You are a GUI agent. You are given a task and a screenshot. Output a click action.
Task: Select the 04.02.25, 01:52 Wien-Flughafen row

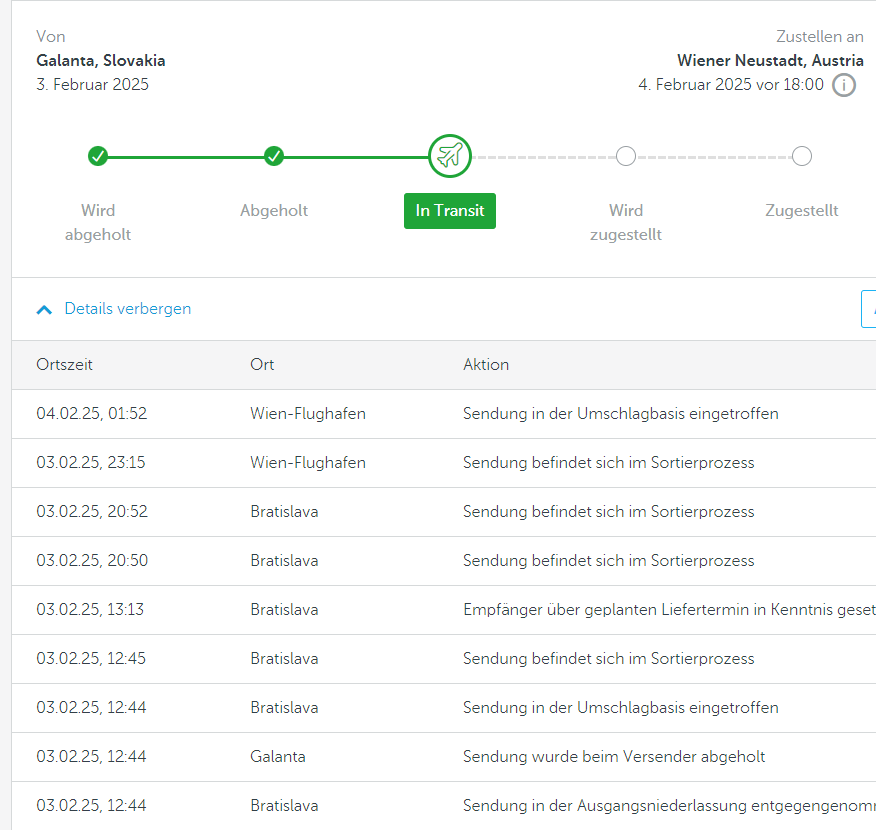(440, 414)
